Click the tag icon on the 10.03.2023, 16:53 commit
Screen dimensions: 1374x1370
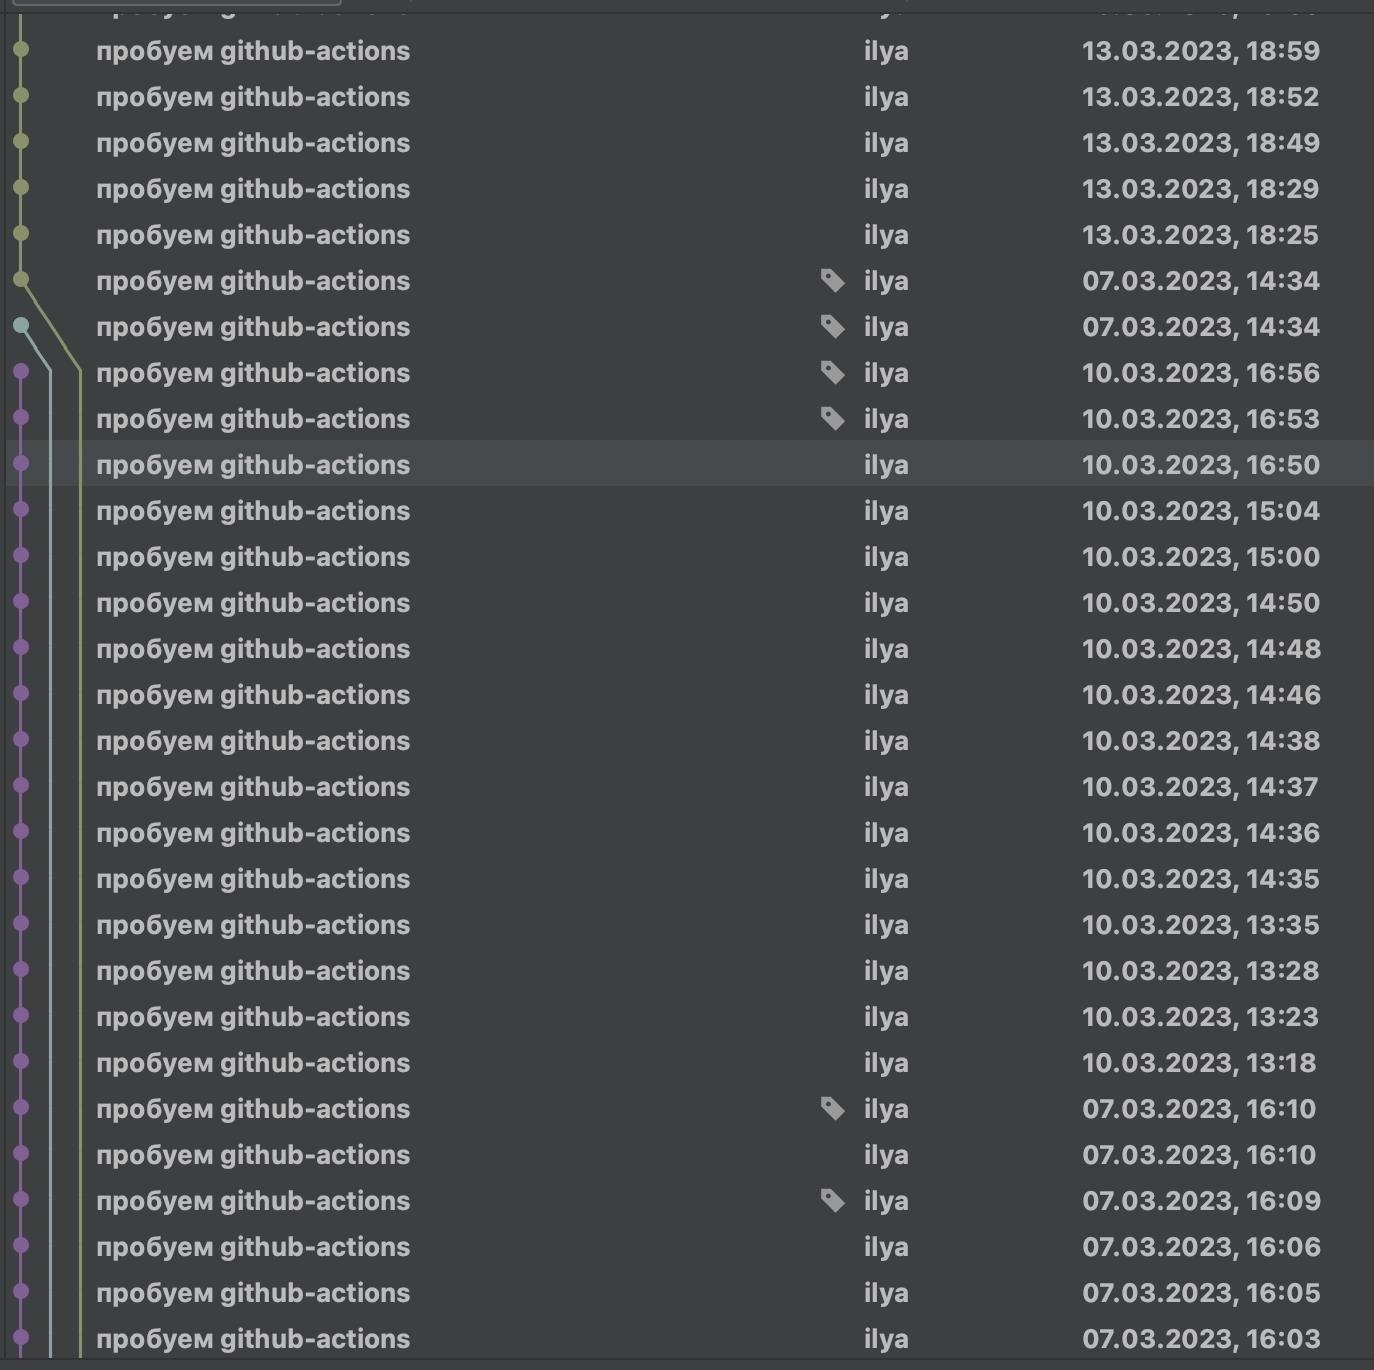point(832,419)
